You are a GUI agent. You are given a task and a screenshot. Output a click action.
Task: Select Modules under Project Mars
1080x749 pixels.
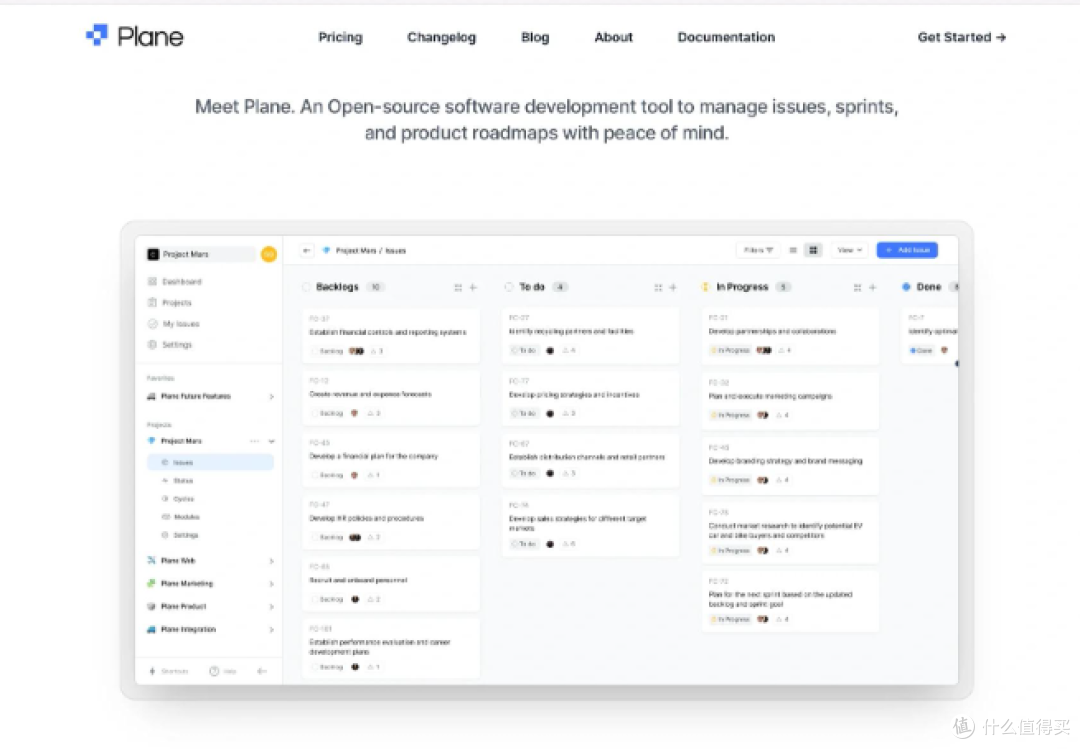tap(180, 517)
